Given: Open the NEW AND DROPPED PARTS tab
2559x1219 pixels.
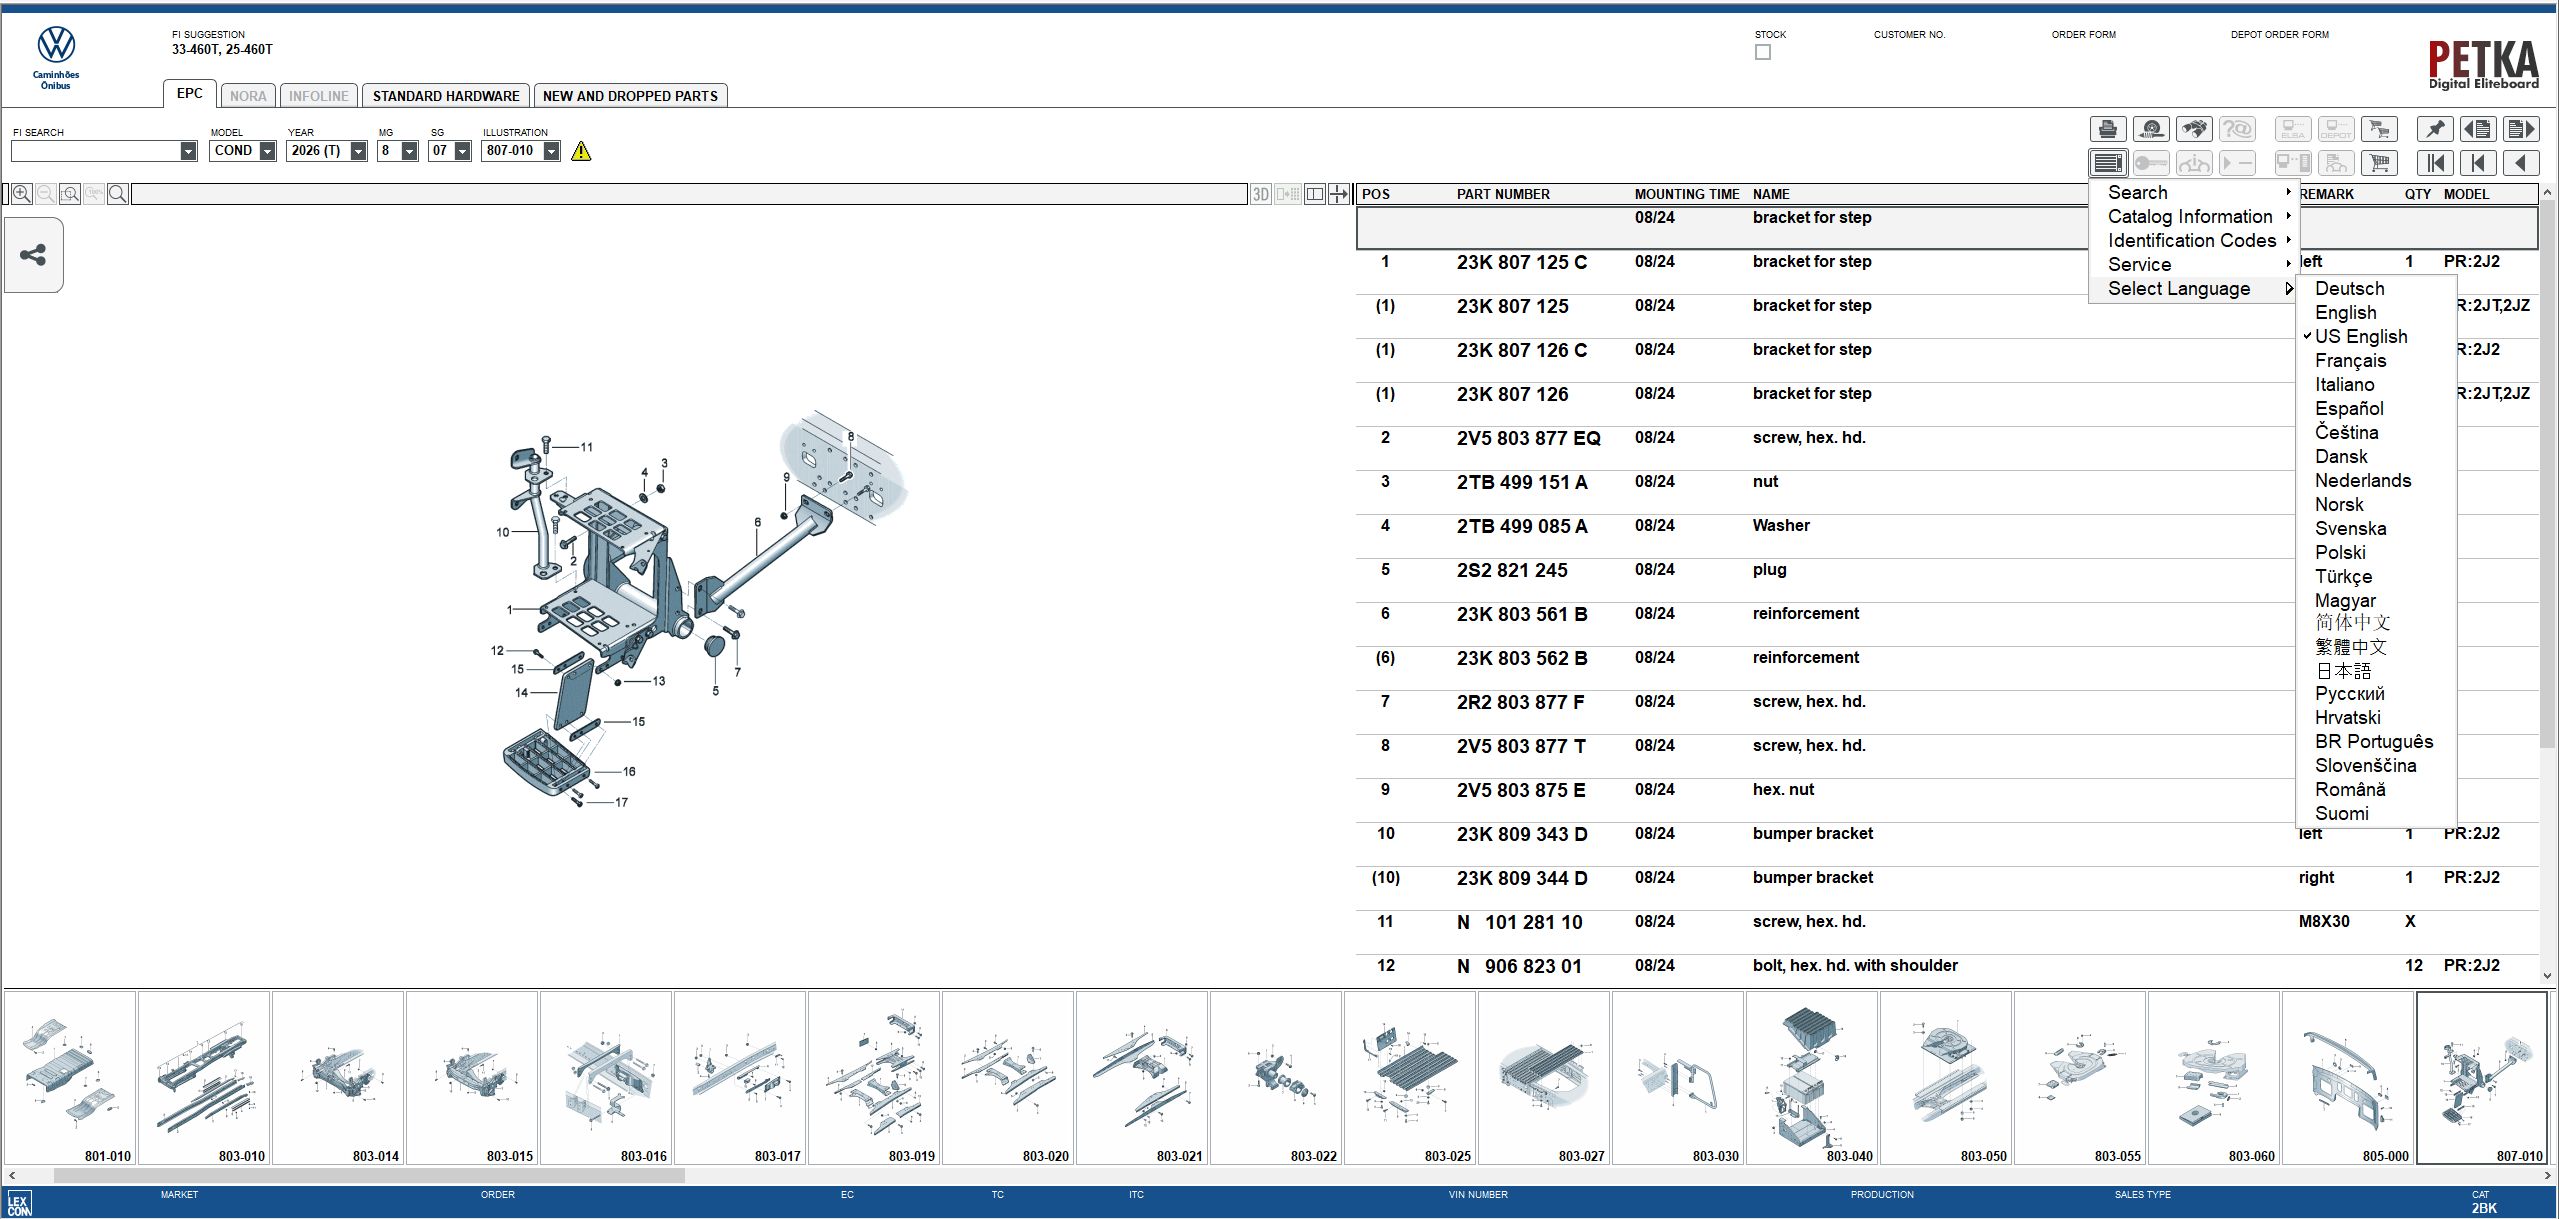Looking at the screenshot, I should (x=630, y=95).
